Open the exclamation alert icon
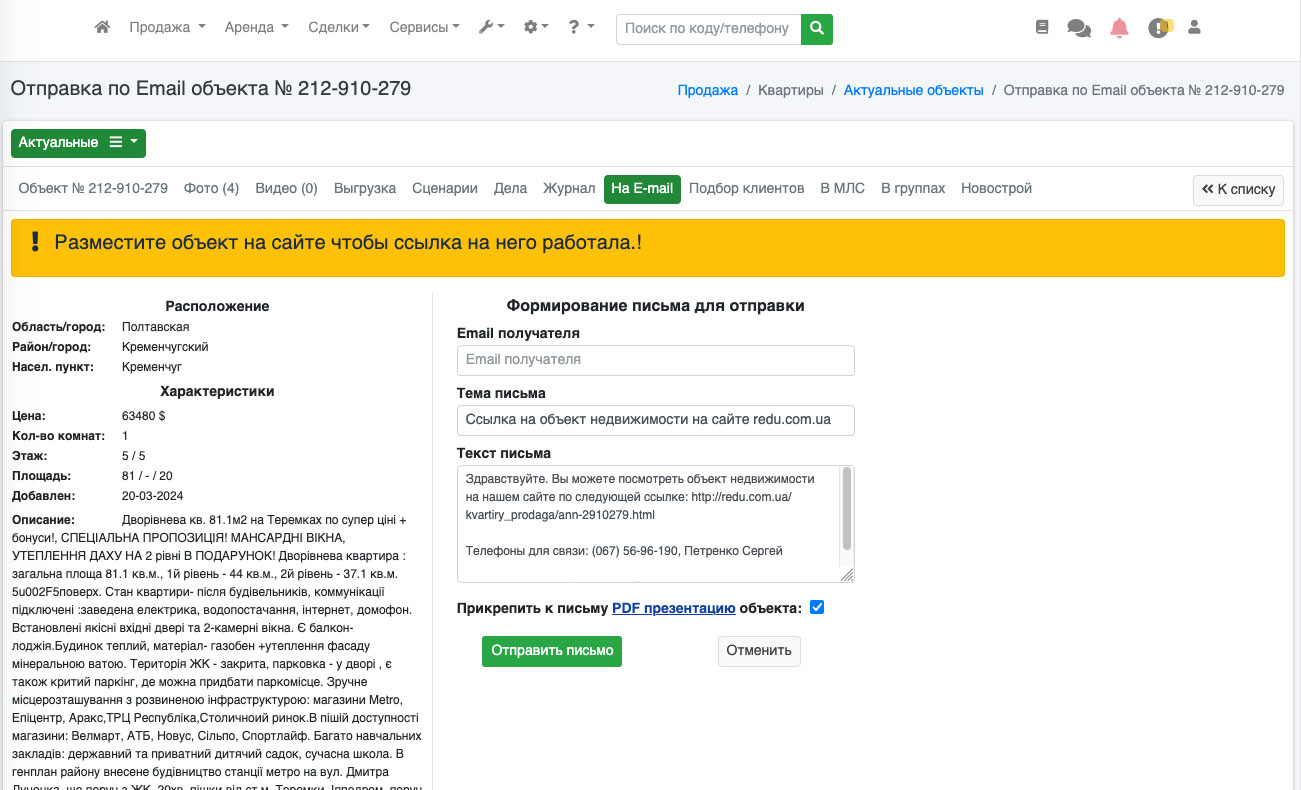Image resolution: width=1301 pixels, height=790 pixels. 1159,28
